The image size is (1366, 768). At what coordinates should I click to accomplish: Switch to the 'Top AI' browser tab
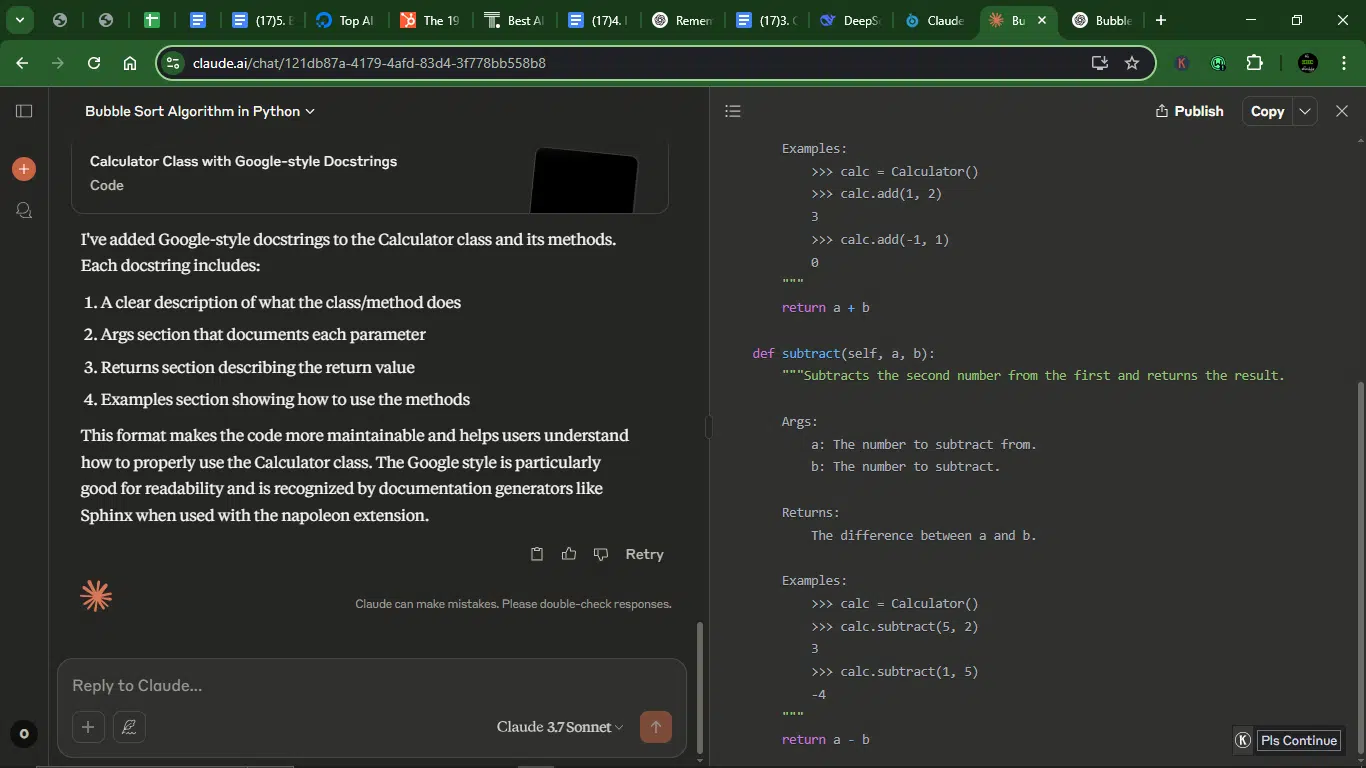tap(347, 20)
